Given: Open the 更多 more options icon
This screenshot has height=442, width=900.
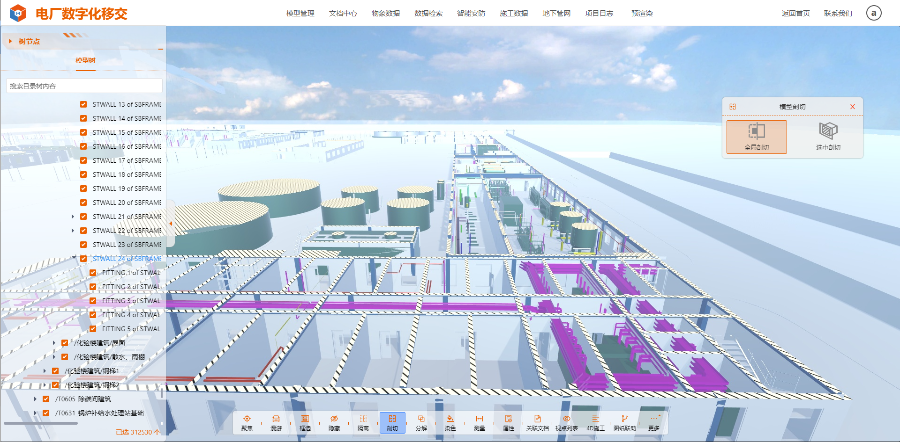Looking at the screenshot, I should (x=654, y=422).
